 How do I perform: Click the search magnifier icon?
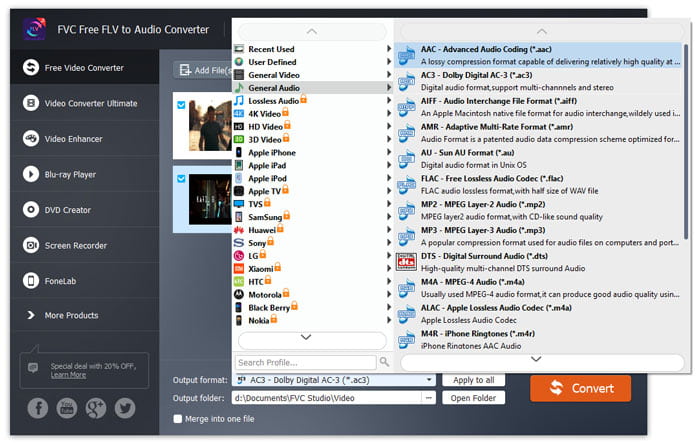[x=384, y=362]
